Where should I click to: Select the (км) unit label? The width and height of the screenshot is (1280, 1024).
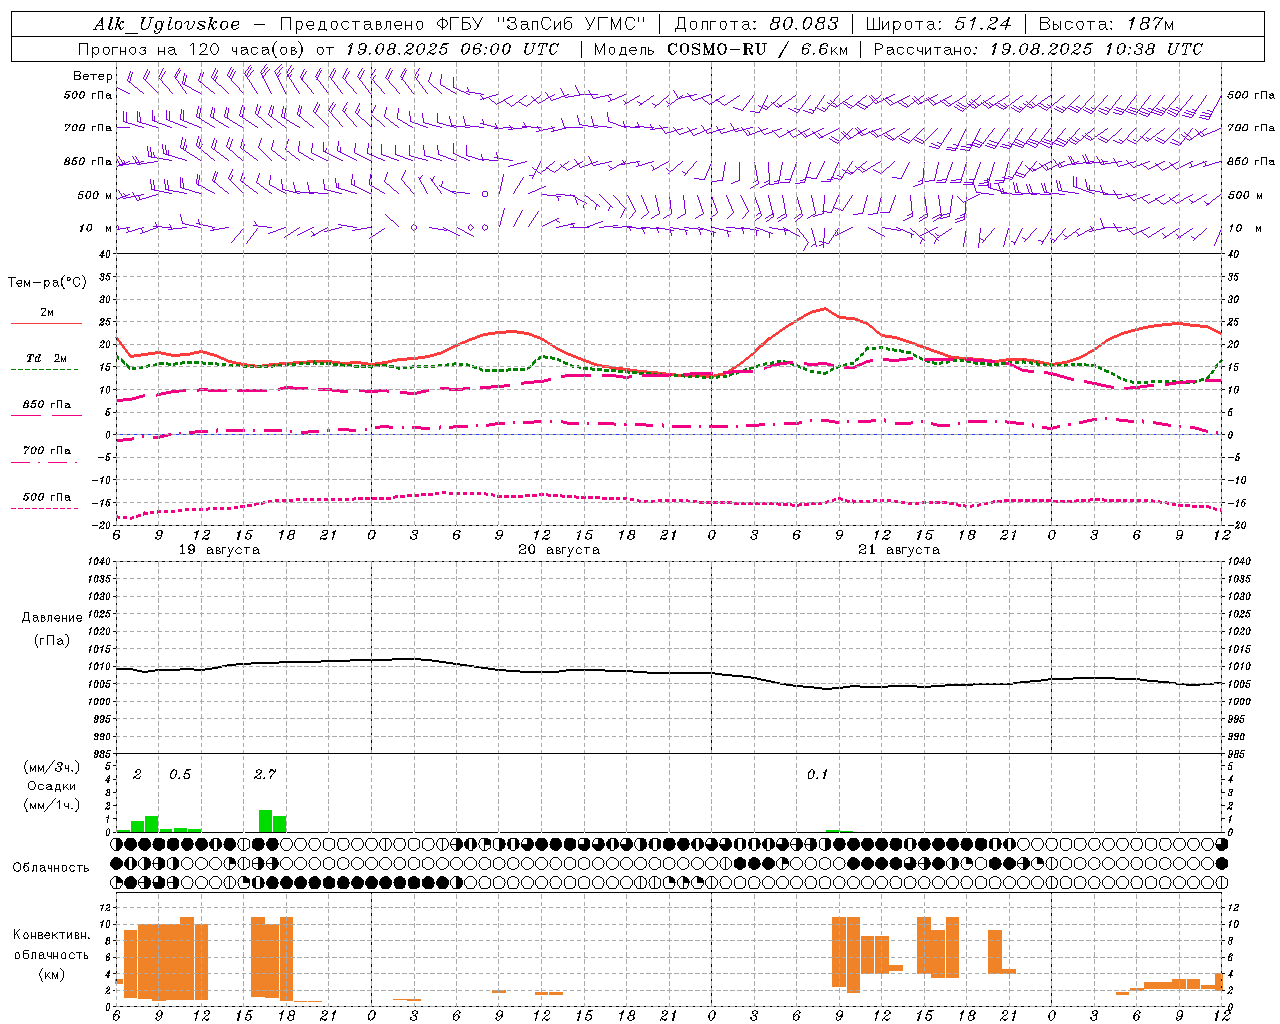52,973
